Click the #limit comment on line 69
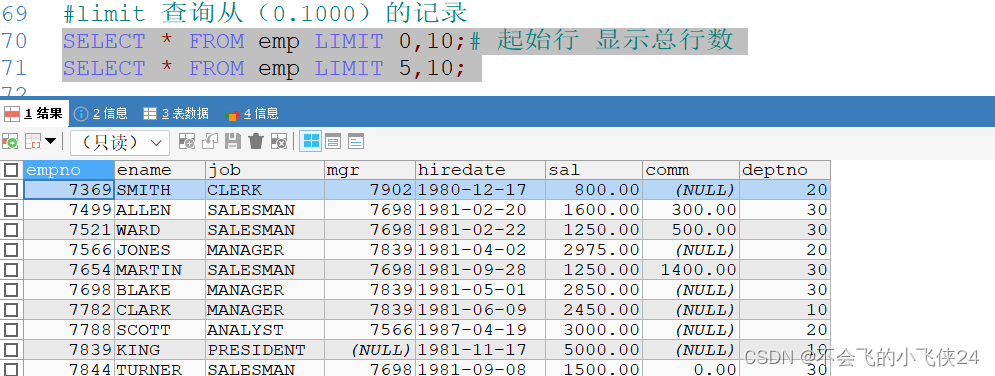The height and width of the screenshot is (376, 995). click(x=265, y=13)
